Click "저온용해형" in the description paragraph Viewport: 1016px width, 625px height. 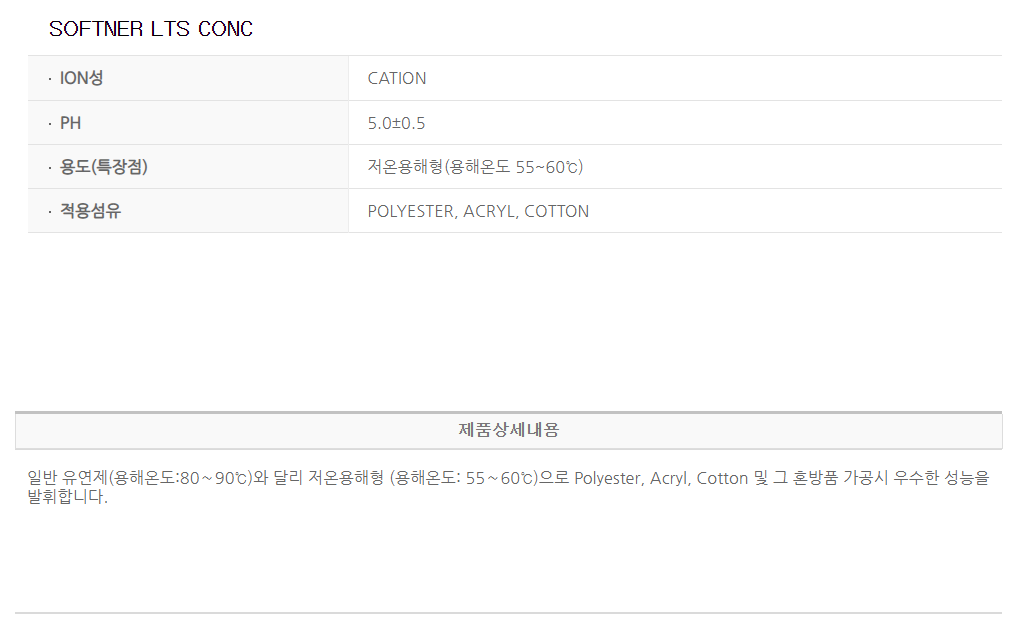coord(328,478)
